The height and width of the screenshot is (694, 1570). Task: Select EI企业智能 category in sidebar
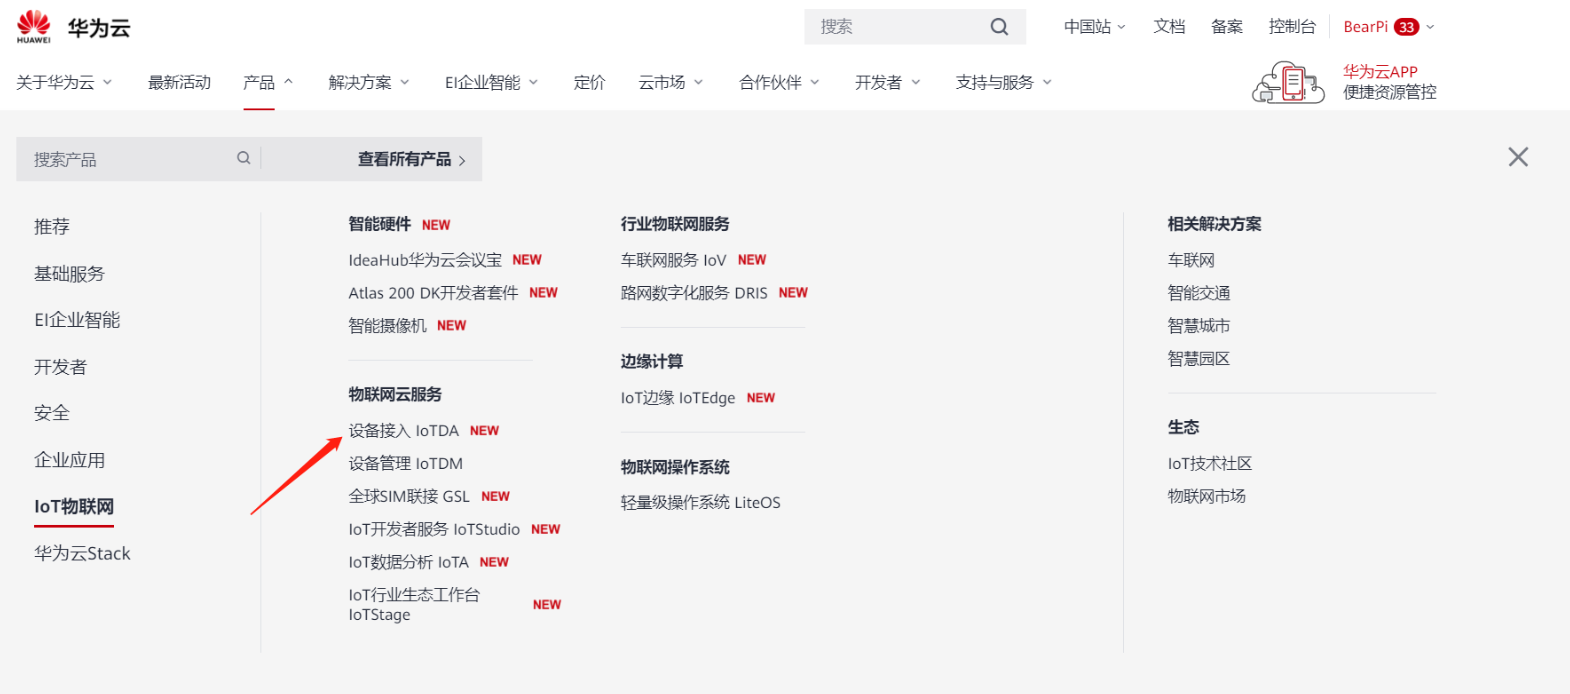point(77,320)
